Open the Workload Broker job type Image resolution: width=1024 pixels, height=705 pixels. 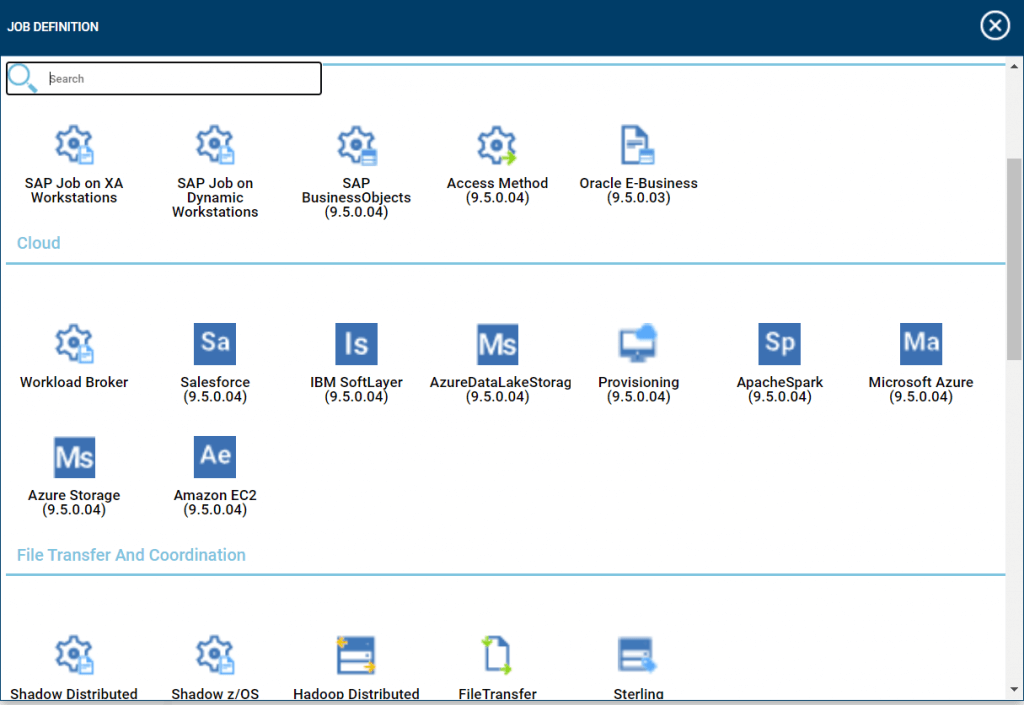pyautogui.click(x=74, y=344)
